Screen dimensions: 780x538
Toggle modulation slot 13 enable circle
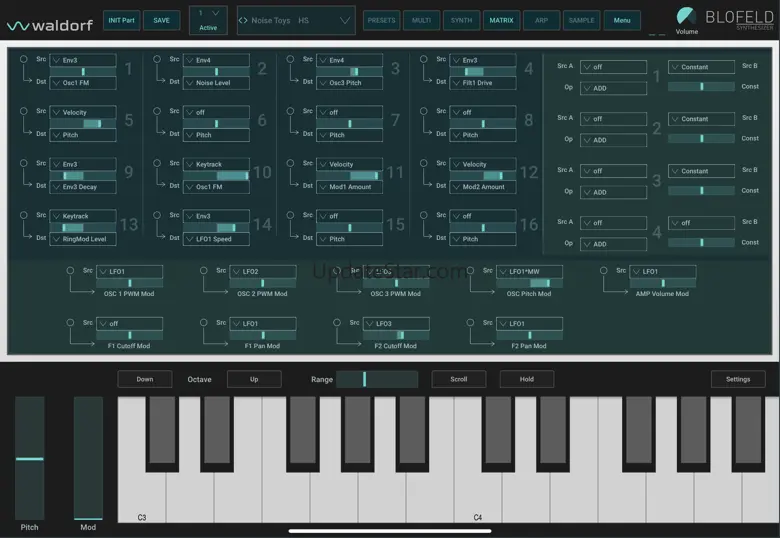(x=23, y=215)
